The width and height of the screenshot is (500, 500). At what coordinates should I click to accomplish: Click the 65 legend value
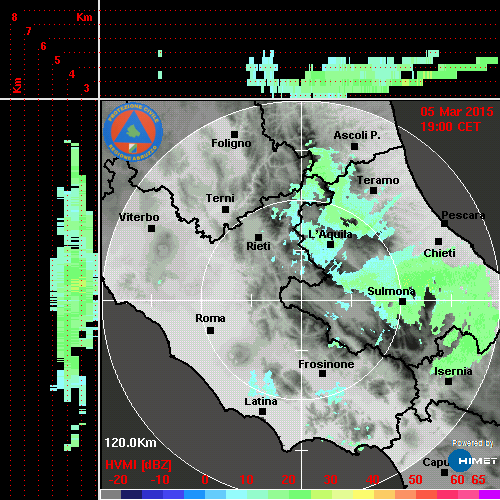point(478,480)
